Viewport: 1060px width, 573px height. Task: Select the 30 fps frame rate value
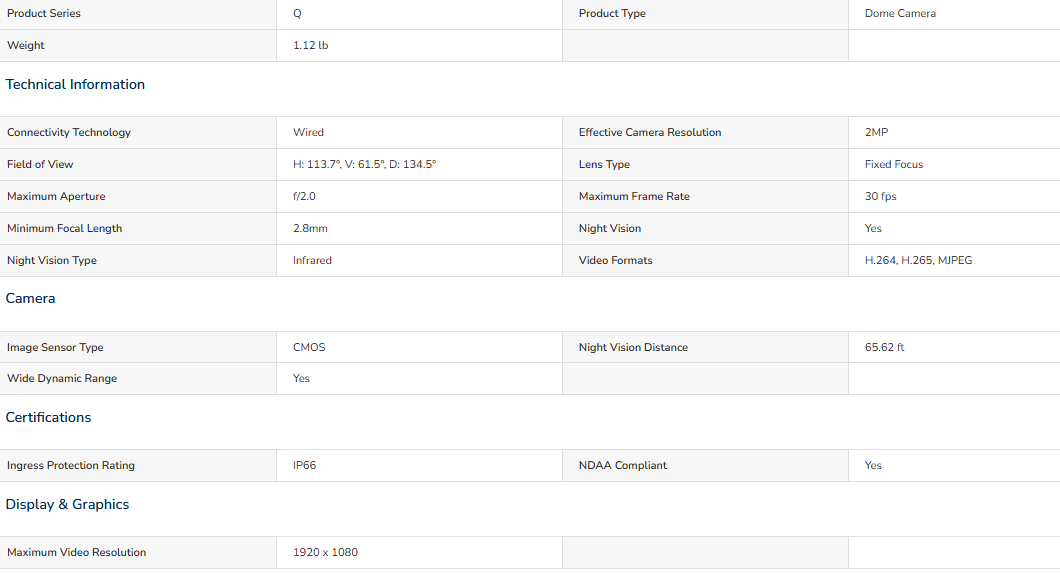(880, 197)
